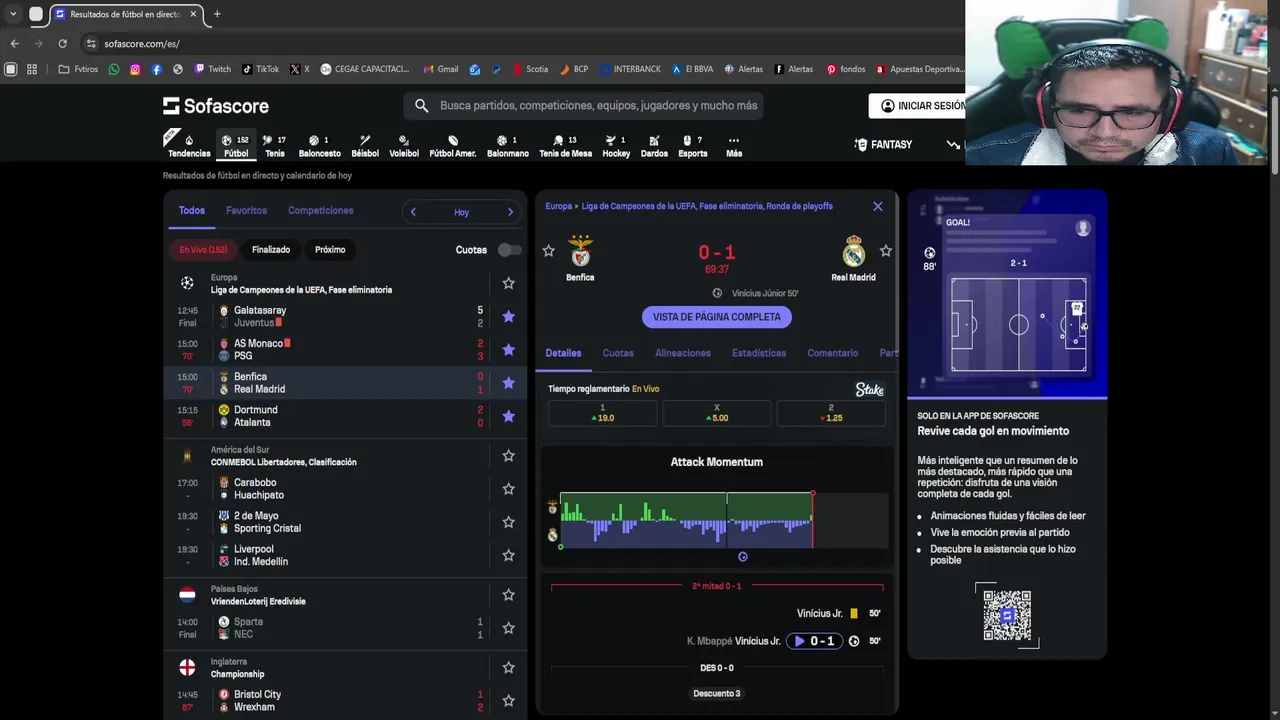Select the Baloncesto sport icon
1280x720 pixels.
(319, 146)
